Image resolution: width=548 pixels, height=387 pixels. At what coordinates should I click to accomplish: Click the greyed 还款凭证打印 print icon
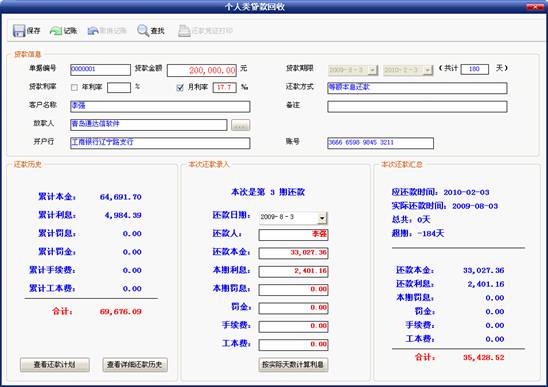point(184,31)
